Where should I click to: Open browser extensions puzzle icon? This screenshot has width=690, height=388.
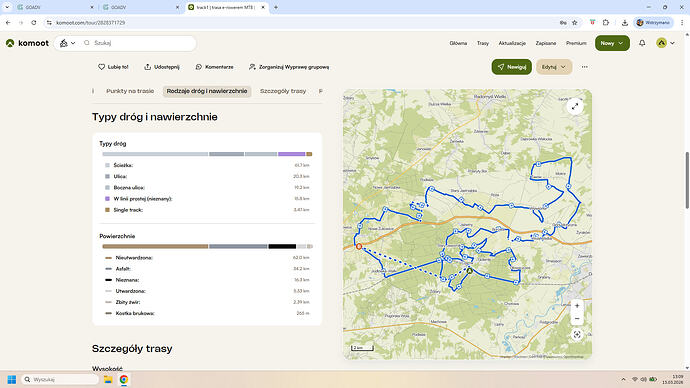(606, 22)
